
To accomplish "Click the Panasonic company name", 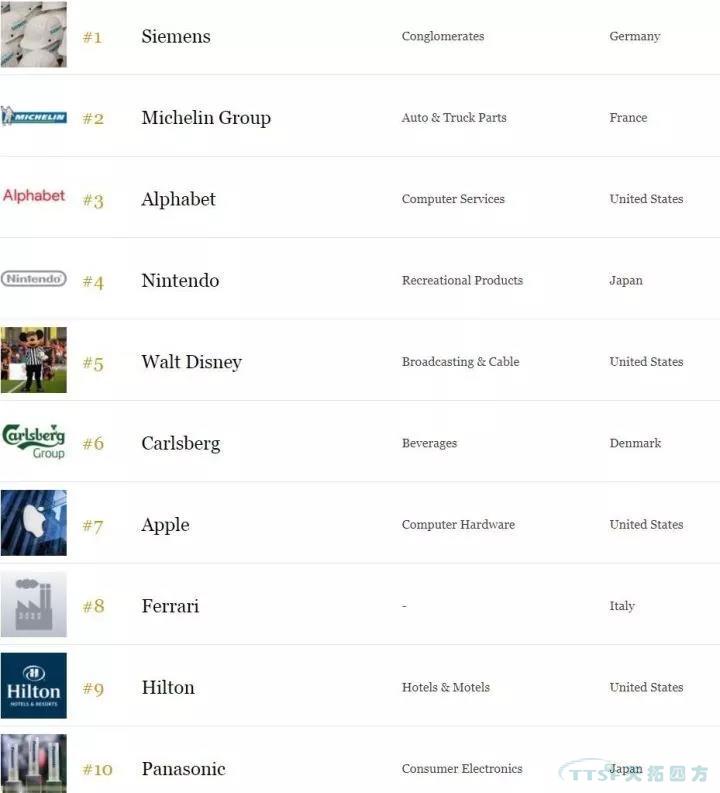I will 183,769.
